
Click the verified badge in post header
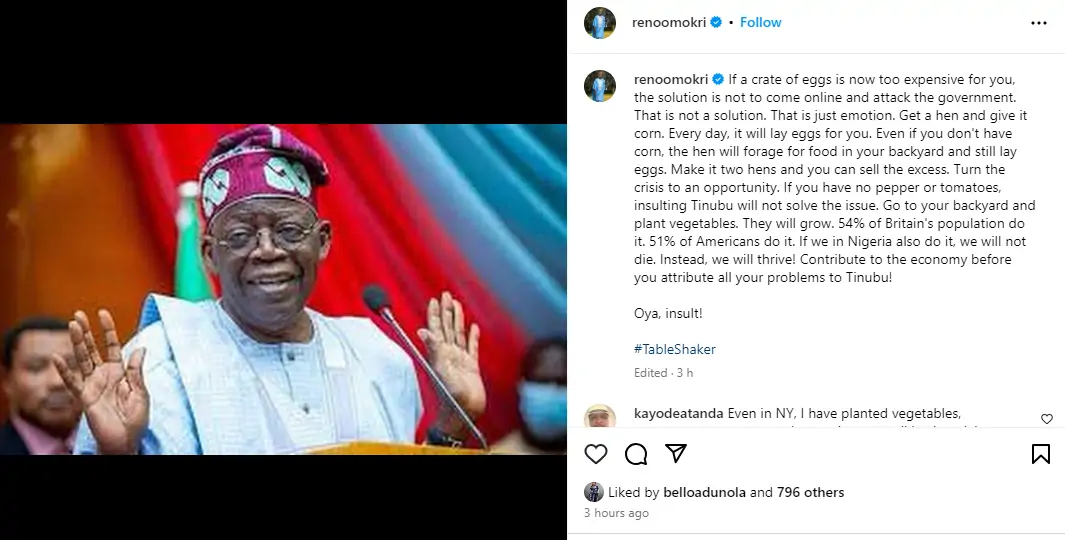[x=716, y=22]
